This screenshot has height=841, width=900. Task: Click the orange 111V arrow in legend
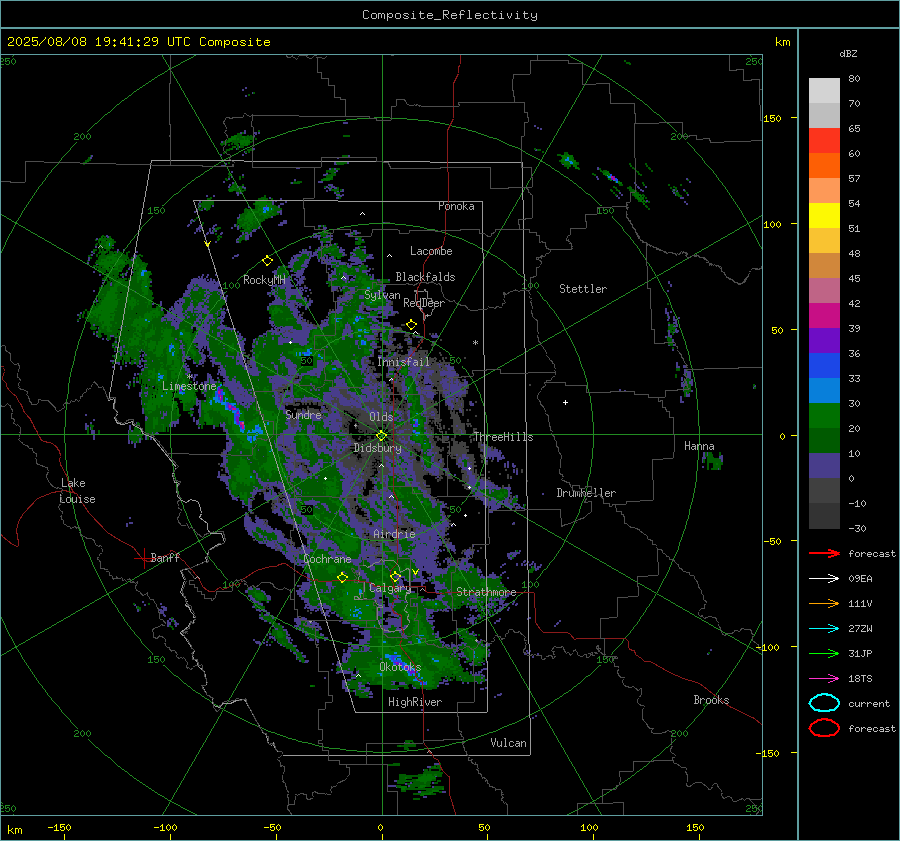pyautogui.click(x=824, y=603)
